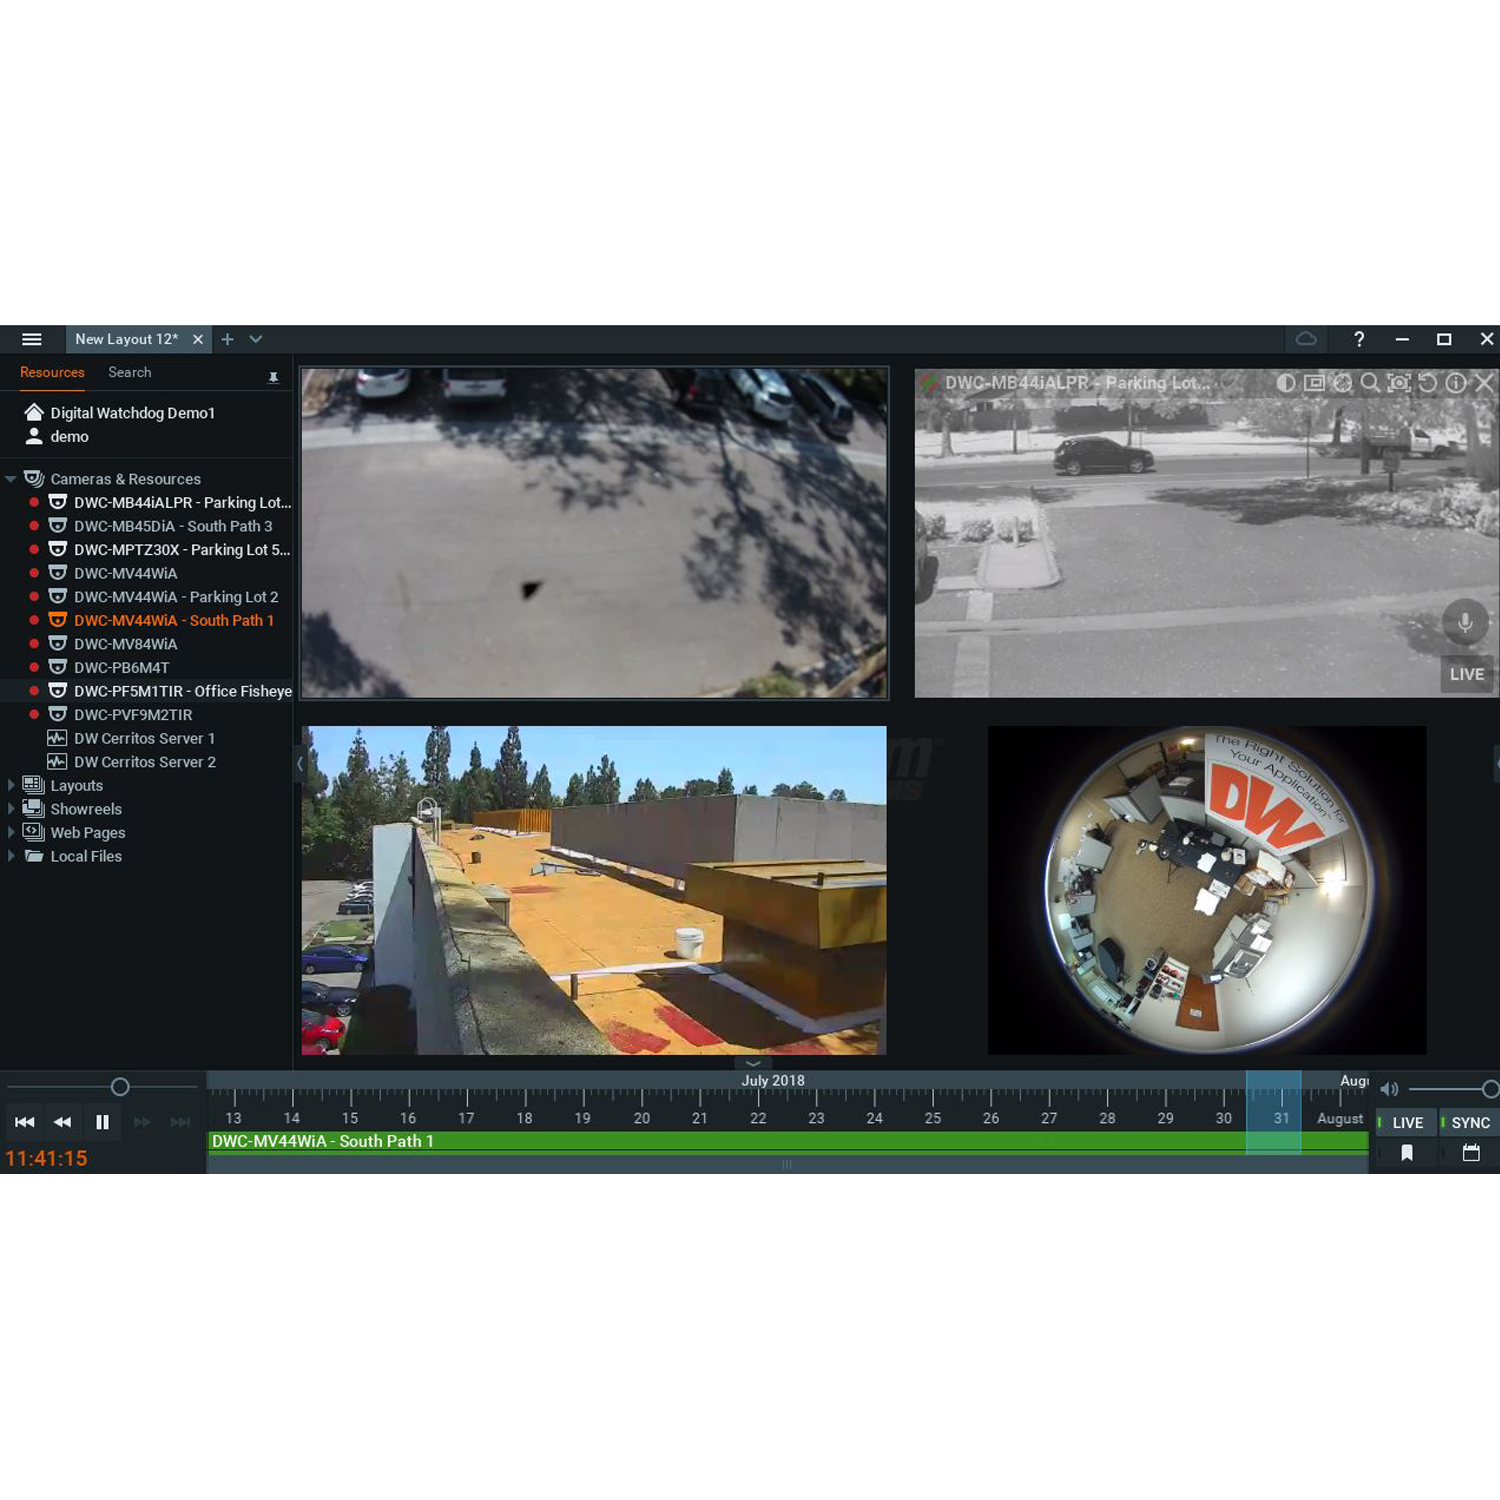Rotate the Parking Lot camera view
Viewport: 1500px width, 1500px height.
click(1428, 383)
